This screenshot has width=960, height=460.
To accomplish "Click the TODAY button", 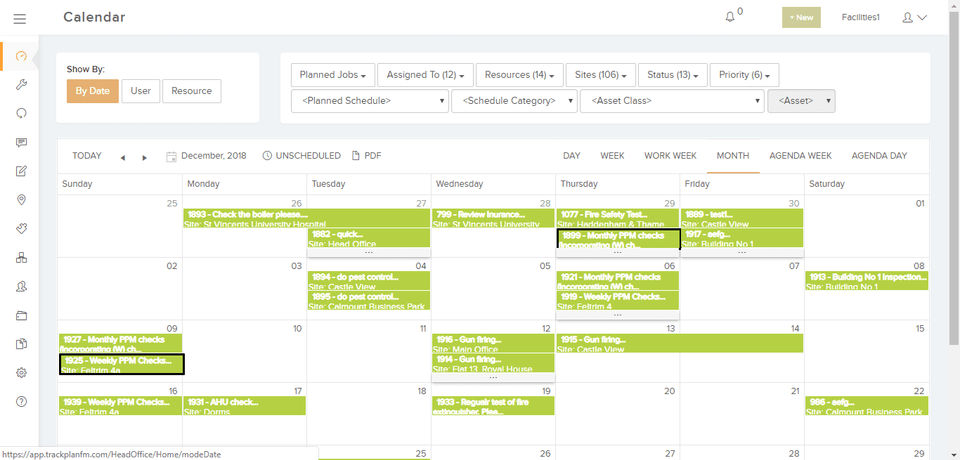I will pyautogui.click(x=87, y=156).
